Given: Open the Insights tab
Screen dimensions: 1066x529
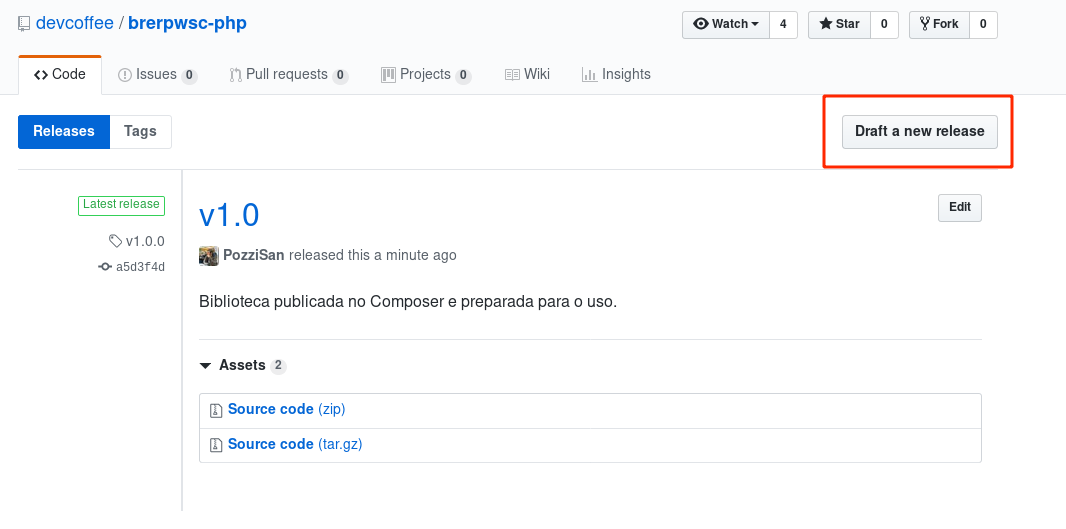Looking at the screenshot, I should coord(616,75).
